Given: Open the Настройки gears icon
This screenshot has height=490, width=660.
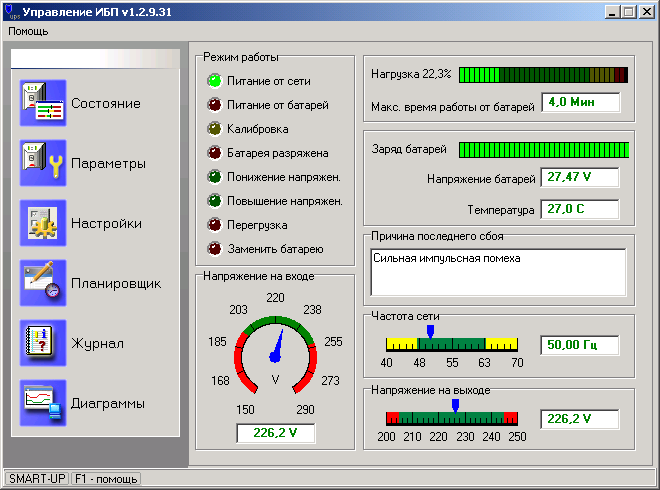Looking at the screenshot, I should 43,224.
